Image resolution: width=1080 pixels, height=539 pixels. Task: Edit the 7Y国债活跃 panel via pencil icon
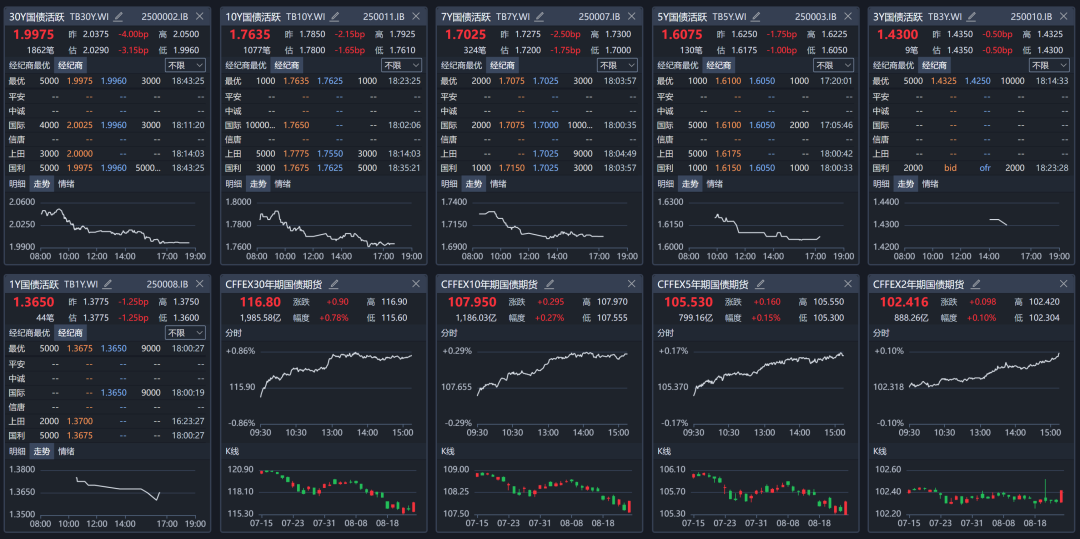tap(539, 16)
